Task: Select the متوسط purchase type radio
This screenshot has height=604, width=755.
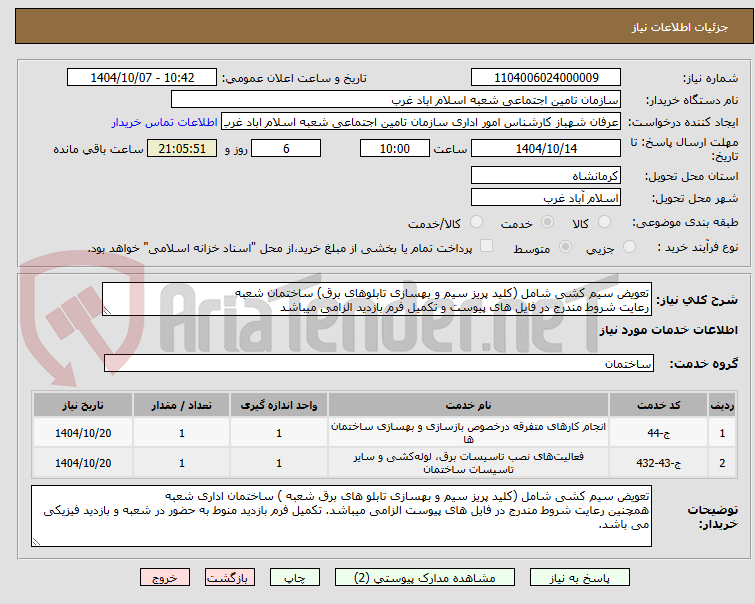Action: 565,247
